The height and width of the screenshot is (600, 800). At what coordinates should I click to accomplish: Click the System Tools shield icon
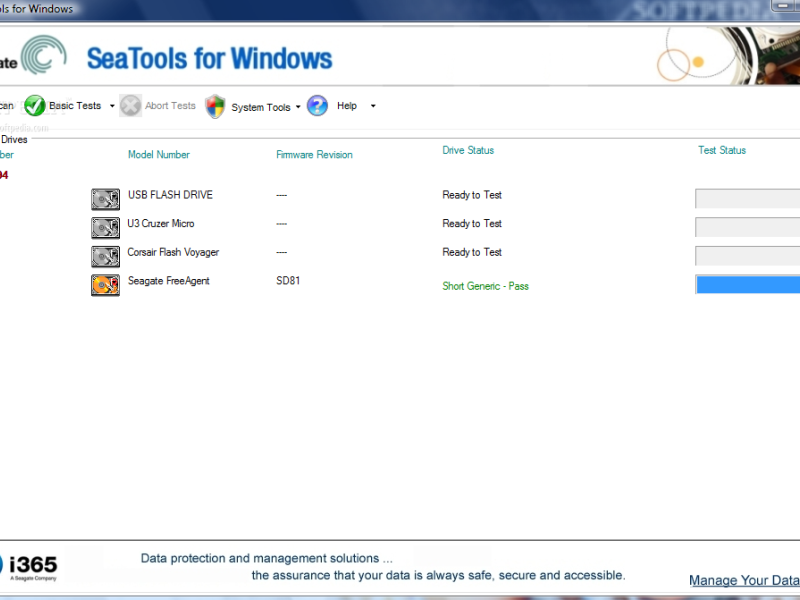215,106
